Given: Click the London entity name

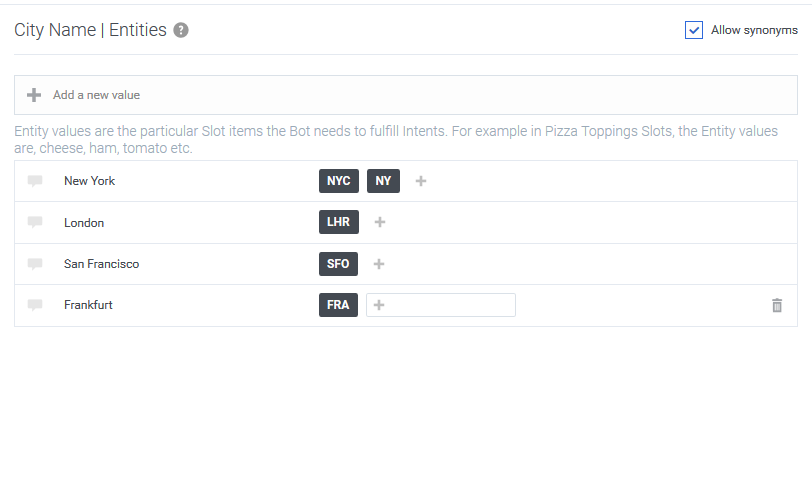Looking at the screenshot, I should click(x=84, y=223).
